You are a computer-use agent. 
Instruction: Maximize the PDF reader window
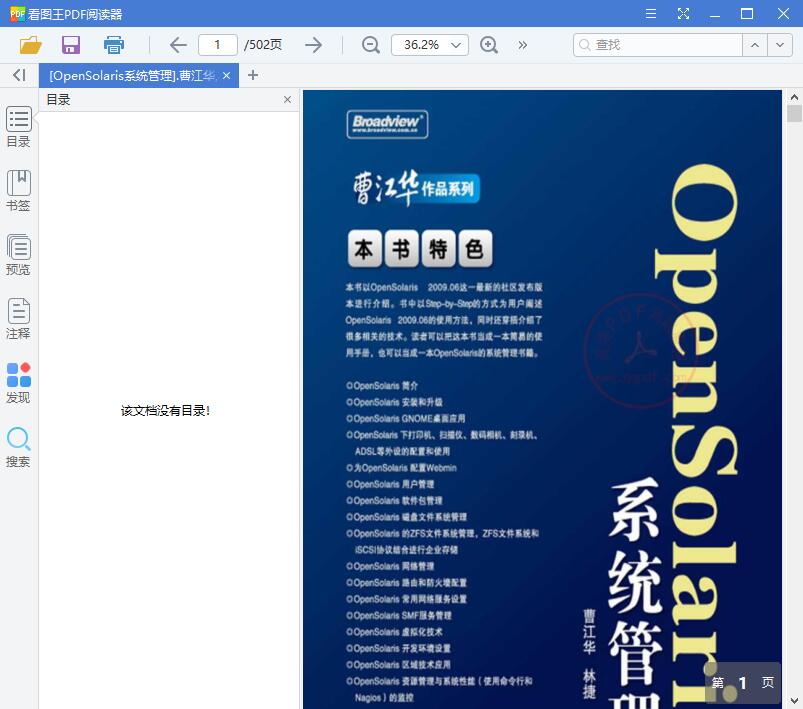747,13
